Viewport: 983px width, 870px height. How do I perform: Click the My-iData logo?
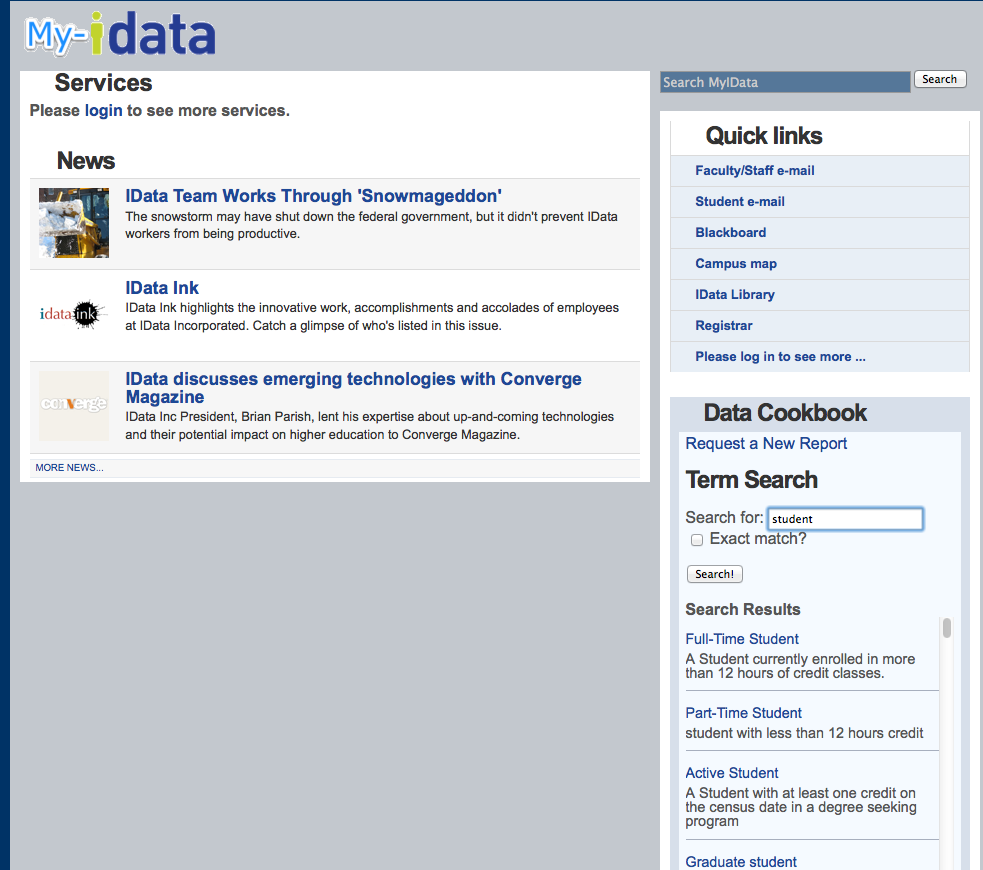pos(120,33)
